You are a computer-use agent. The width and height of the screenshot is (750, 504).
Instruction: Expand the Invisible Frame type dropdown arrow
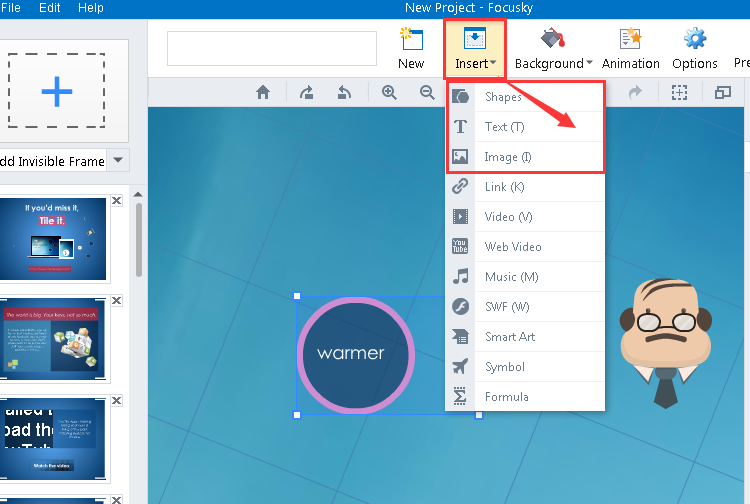click(x=118, y=160)
